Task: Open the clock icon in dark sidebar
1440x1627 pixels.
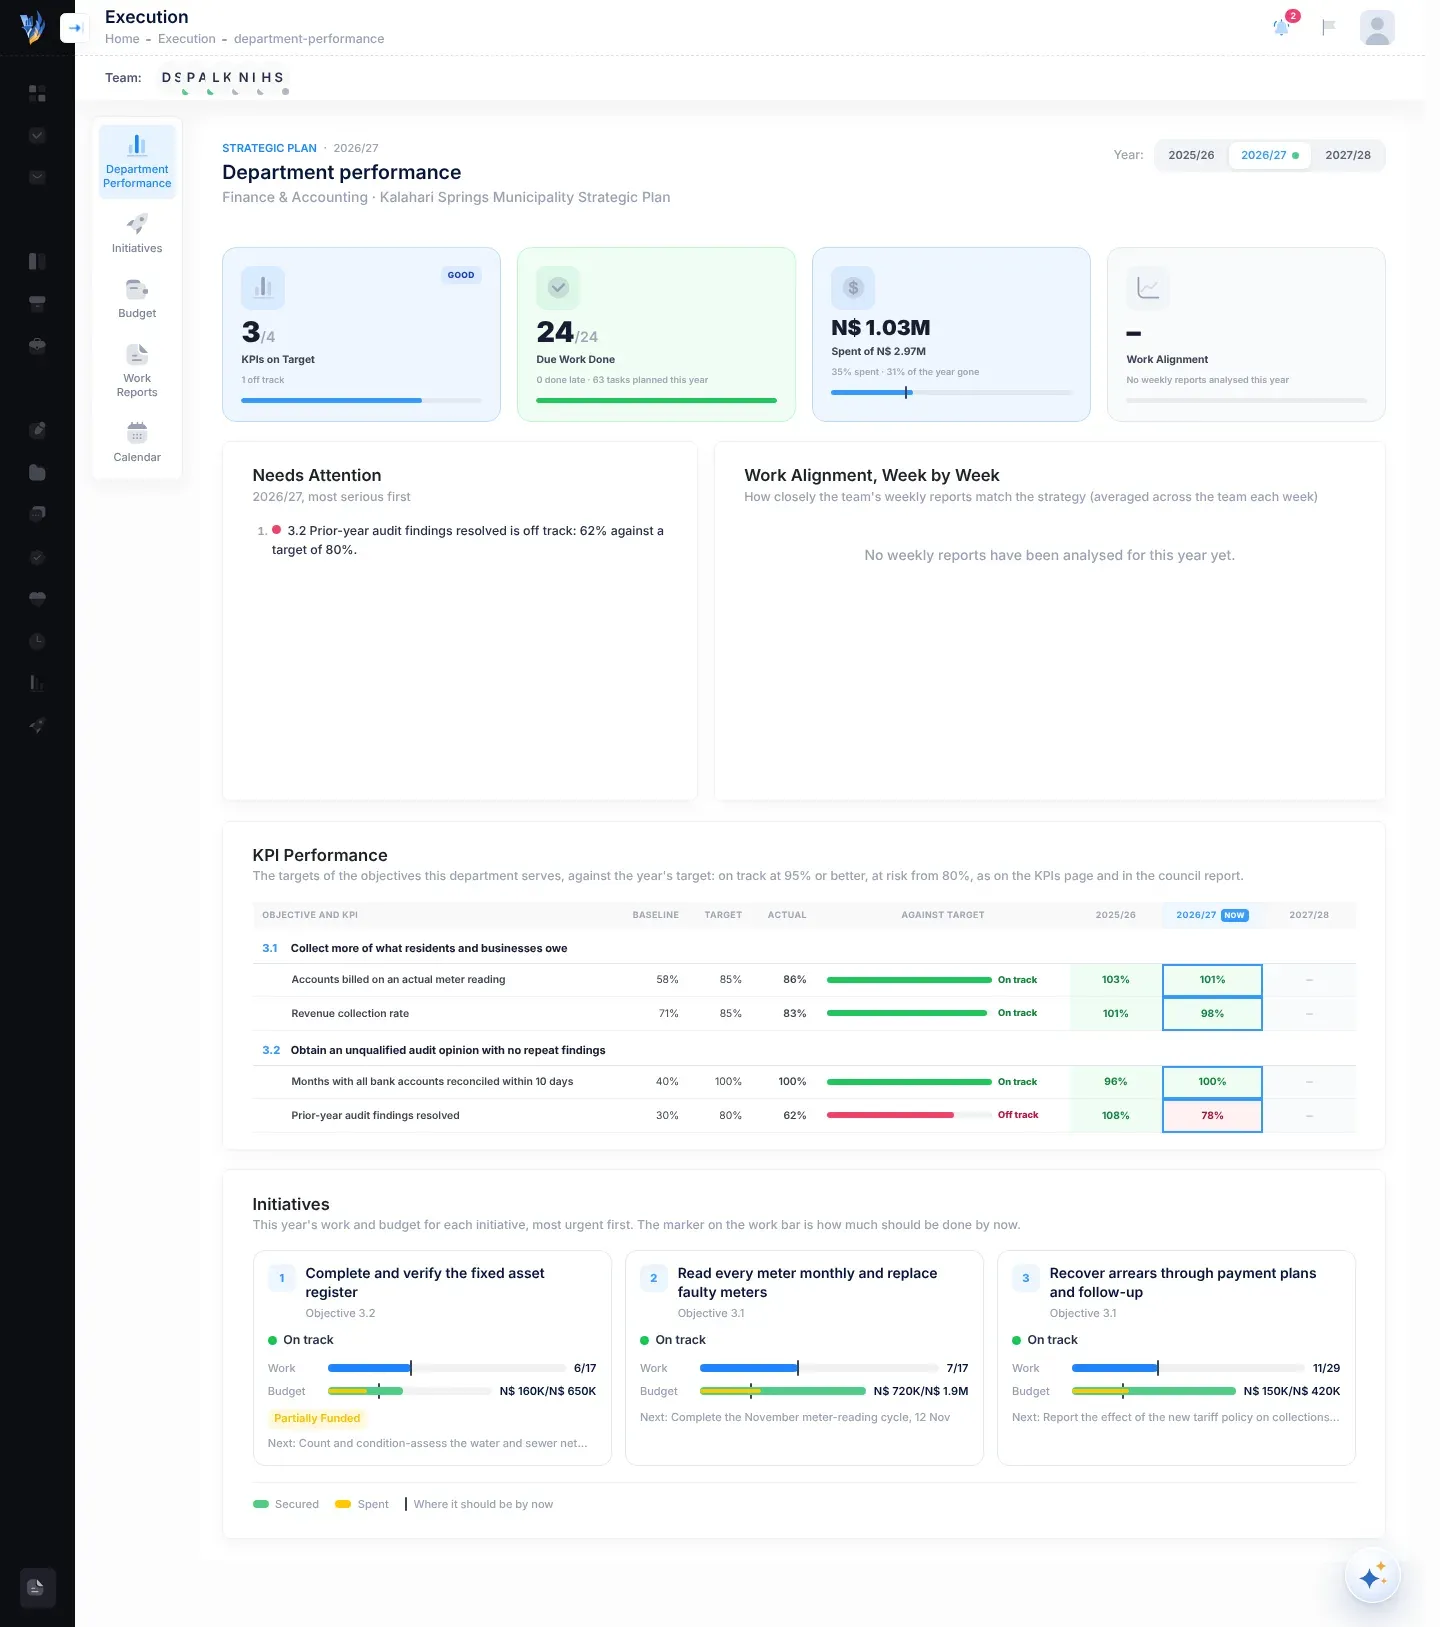Action: click(x=37, y=640)
